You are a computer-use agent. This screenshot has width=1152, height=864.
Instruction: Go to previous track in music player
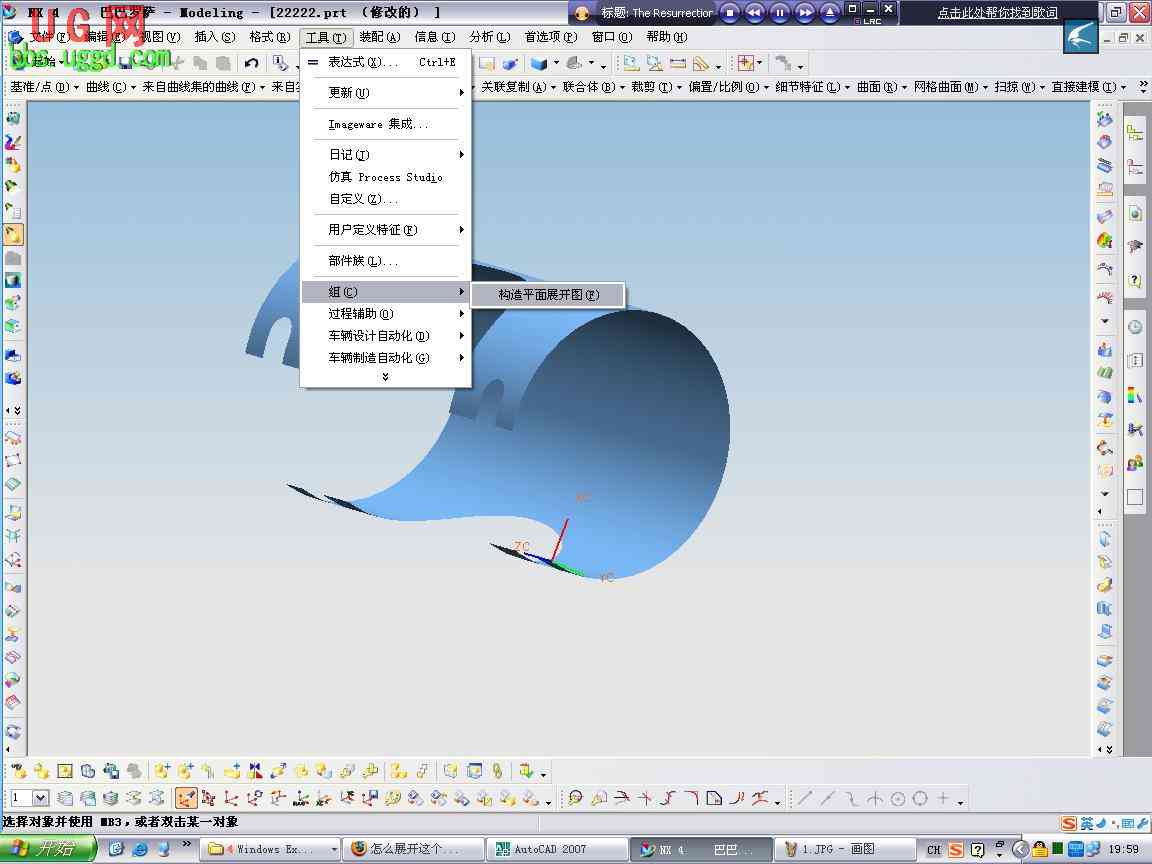click(755, 12)
